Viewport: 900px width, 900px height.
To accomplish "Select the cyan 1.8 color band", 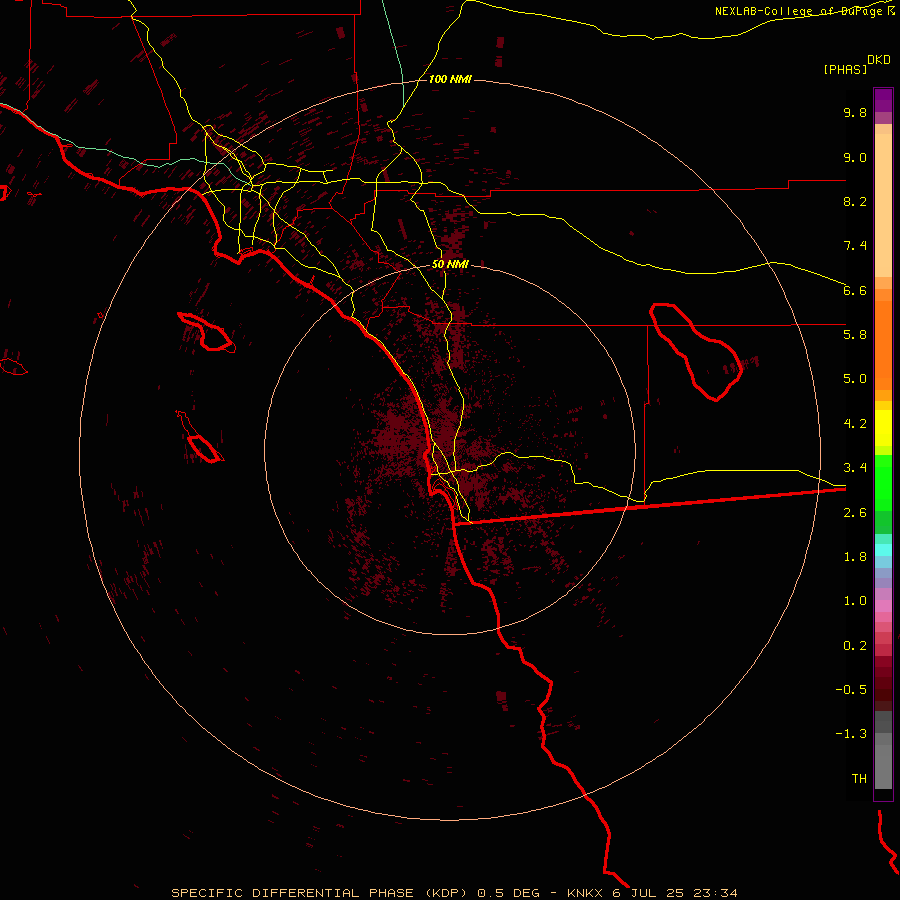I will 883,549.
